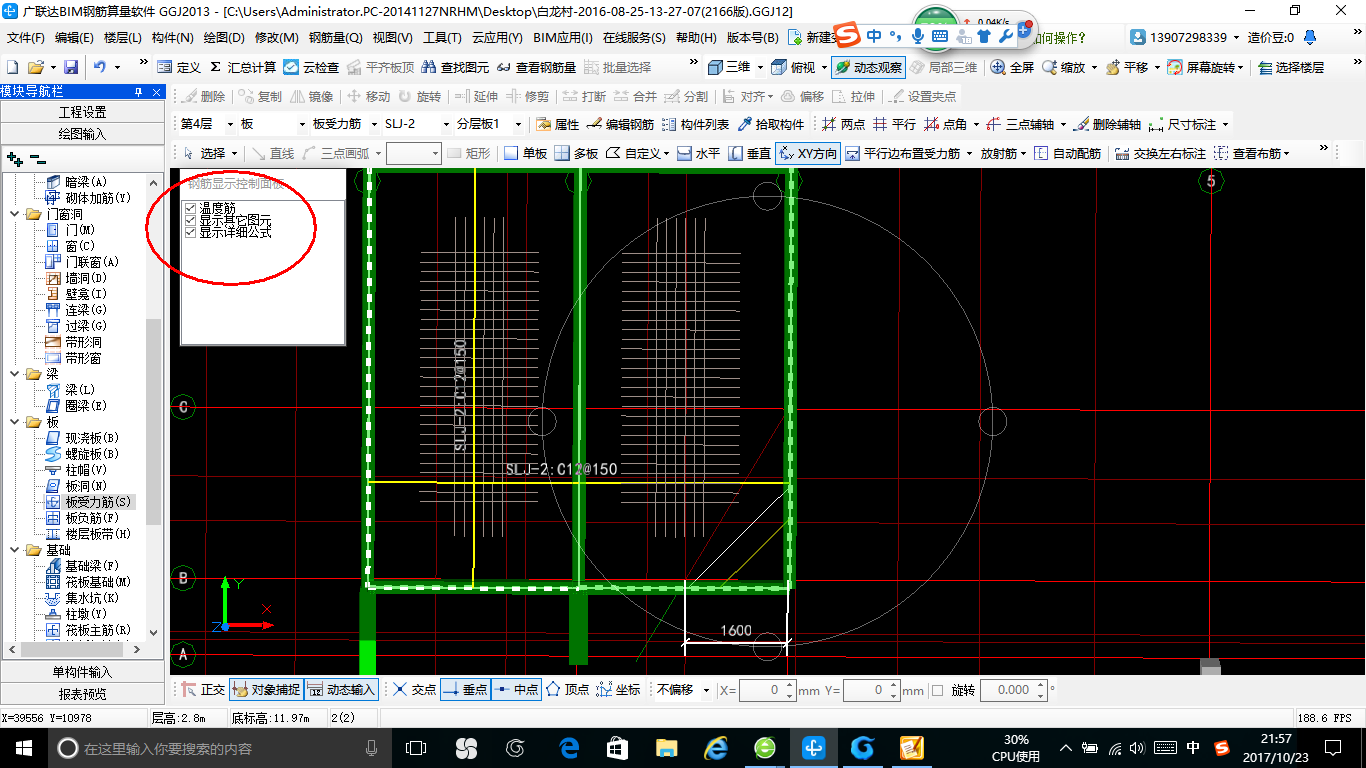Toggle 动态输入 dynamic input
Viewport: 1366px width, 768px height.
click(x=341, y=690)
